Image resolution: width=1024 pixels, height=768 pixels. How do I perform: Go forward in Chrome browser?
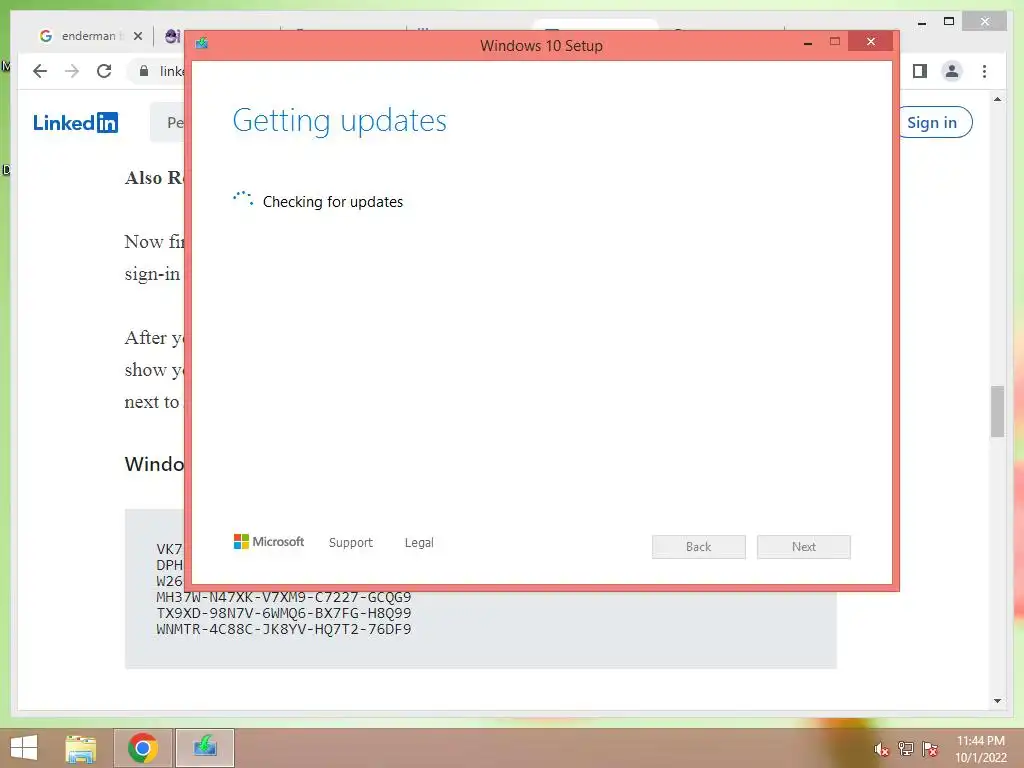[x=72, y=71]
